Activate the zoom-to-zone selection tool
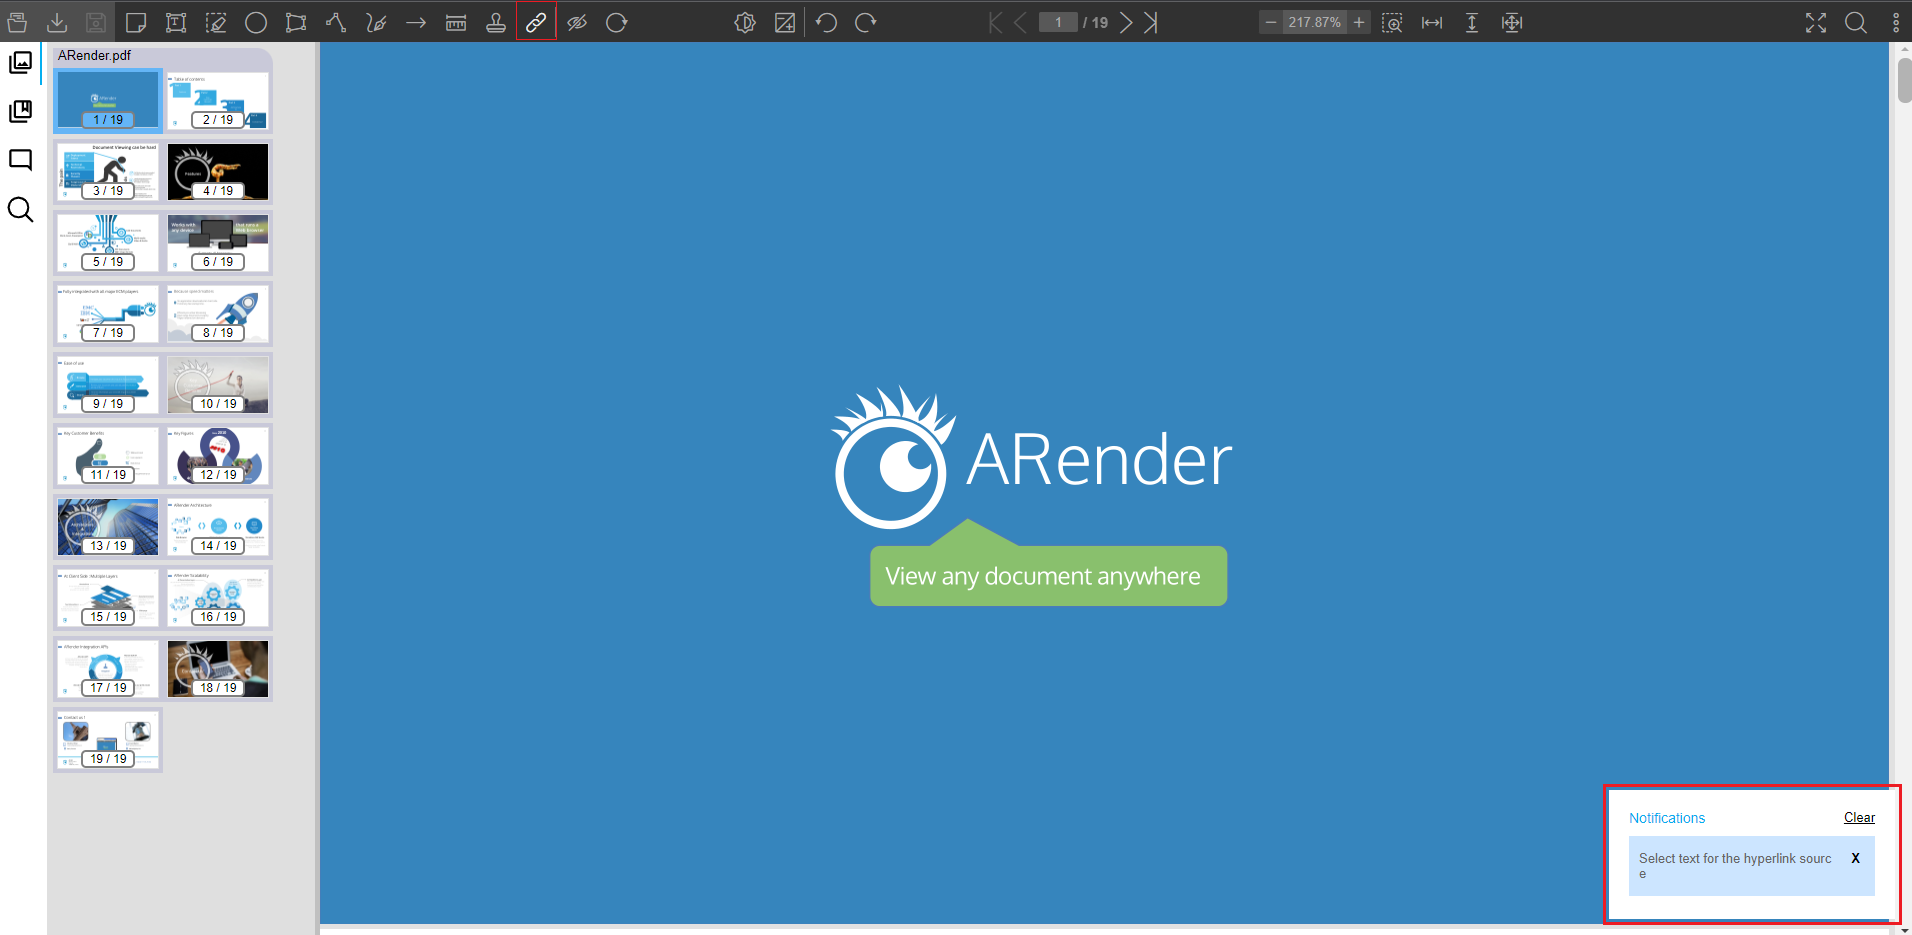The height and width of the screenshot is (935, 1912). [x=1392, y=22]
